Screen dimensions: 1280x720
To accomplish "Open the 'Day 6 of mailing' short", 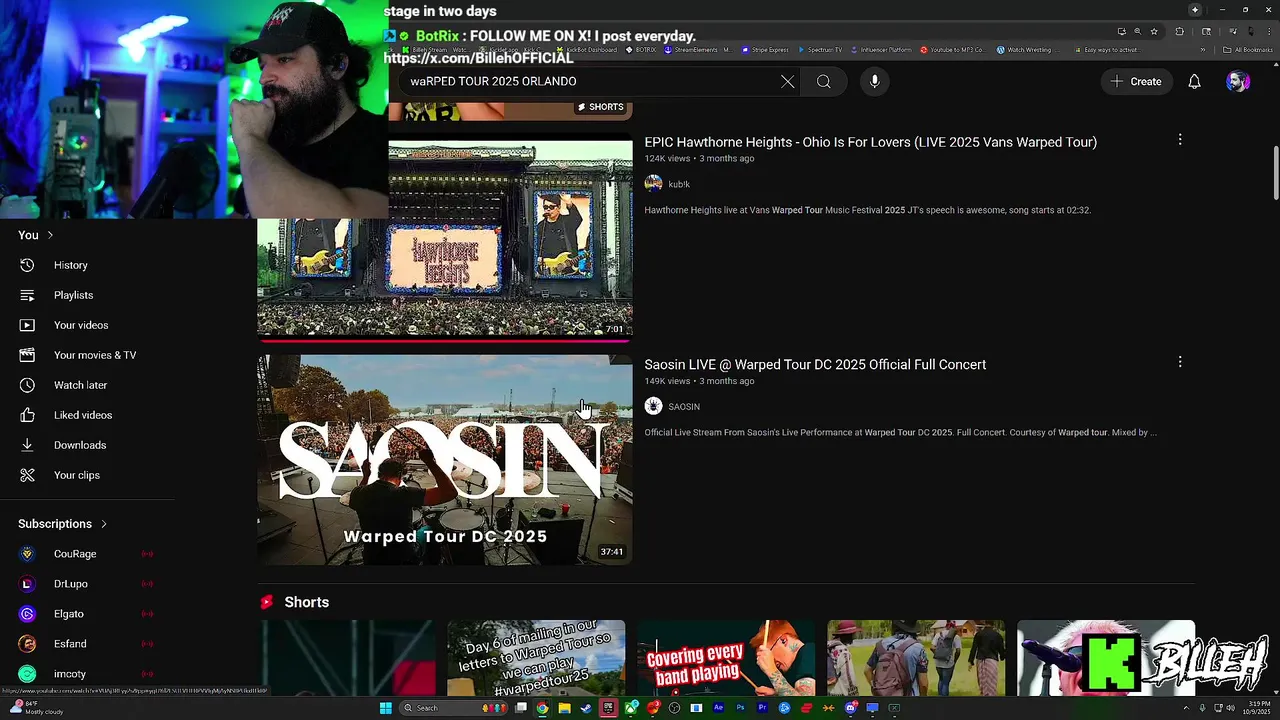I will point(536,658).
